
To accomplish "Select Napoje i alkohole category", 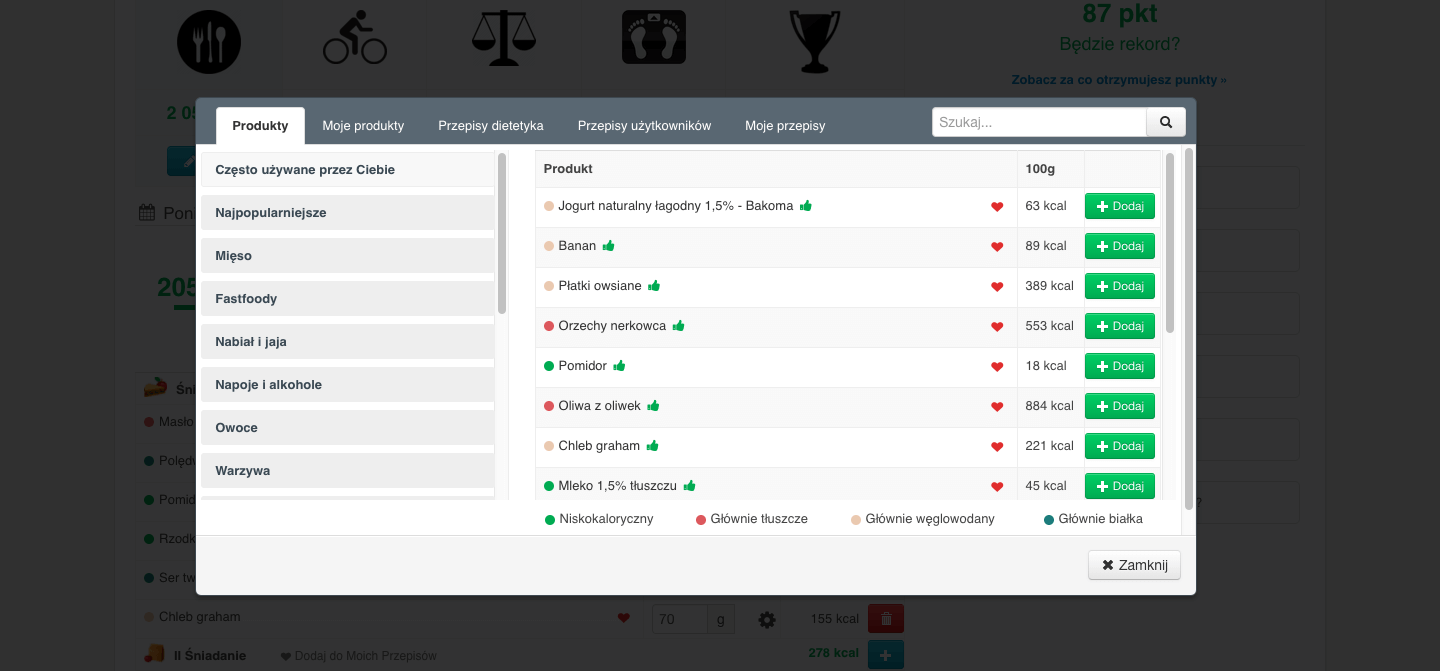I will (348, 385).
